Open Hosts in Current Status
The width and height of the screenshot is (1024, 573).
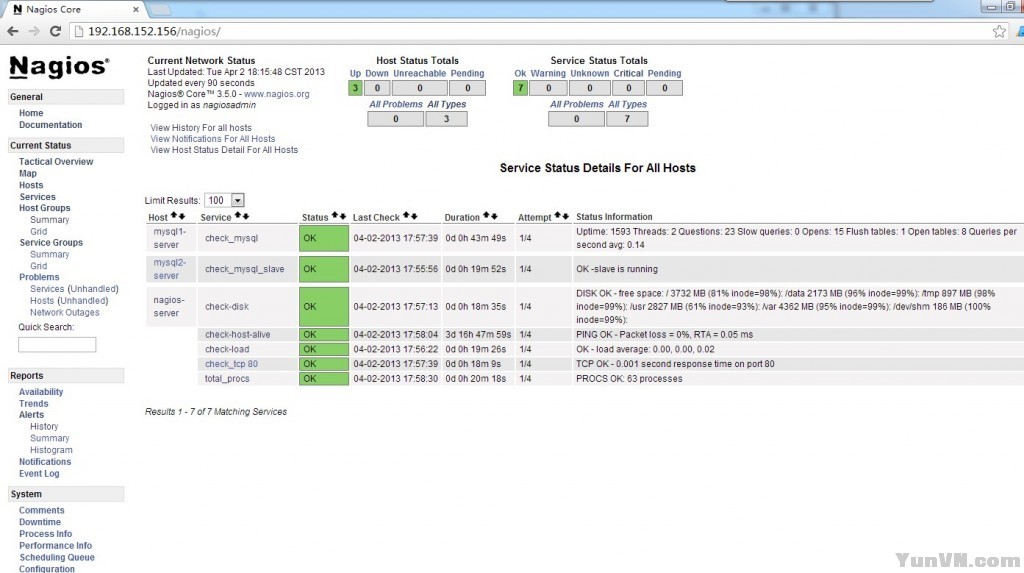click(x=31, y=185)
